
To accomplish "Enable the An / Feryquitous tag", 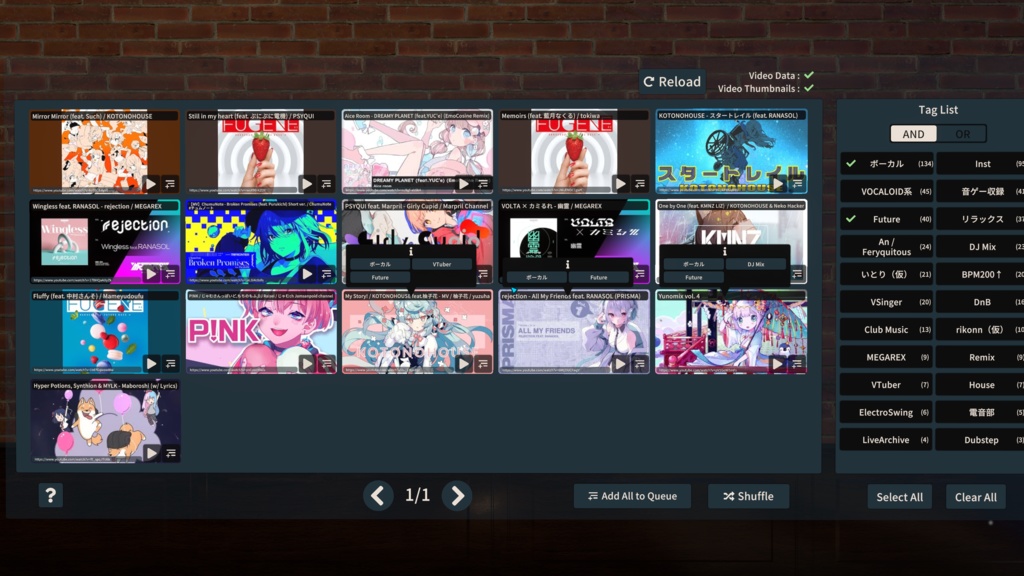I will point(886,247).
